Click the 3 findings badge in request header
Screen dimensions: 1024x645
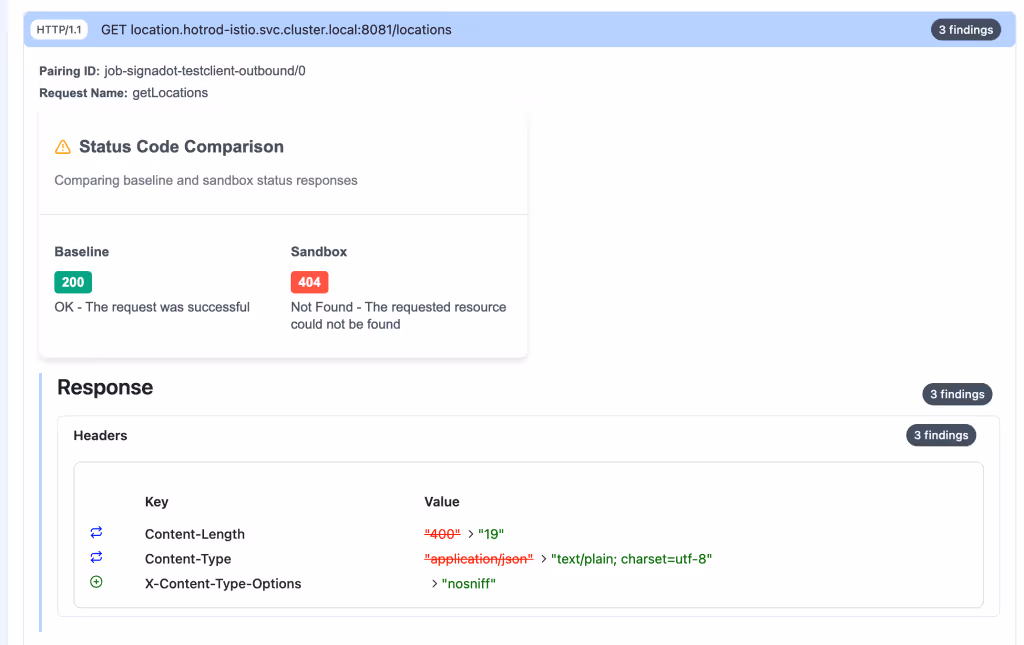tap(965, 29)
